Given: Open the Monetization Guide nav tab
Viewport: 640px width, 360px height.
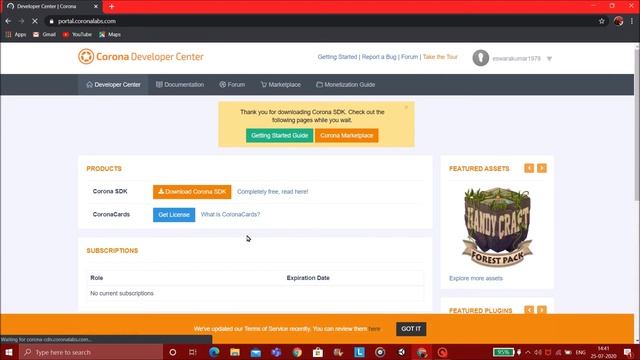Looking at the screenshot, I should pyautogui.click(x=345, y=84).
